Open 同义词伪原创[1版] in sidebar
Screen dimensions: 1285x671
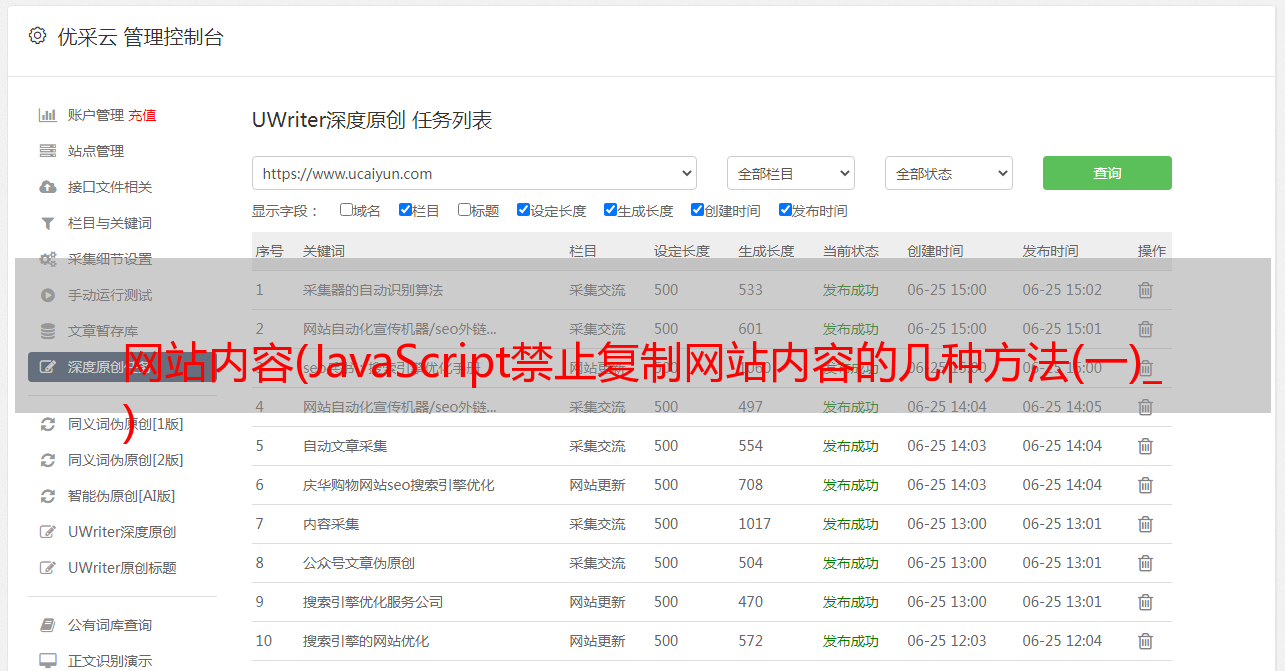pyautogui.click(x=125, y=424)
